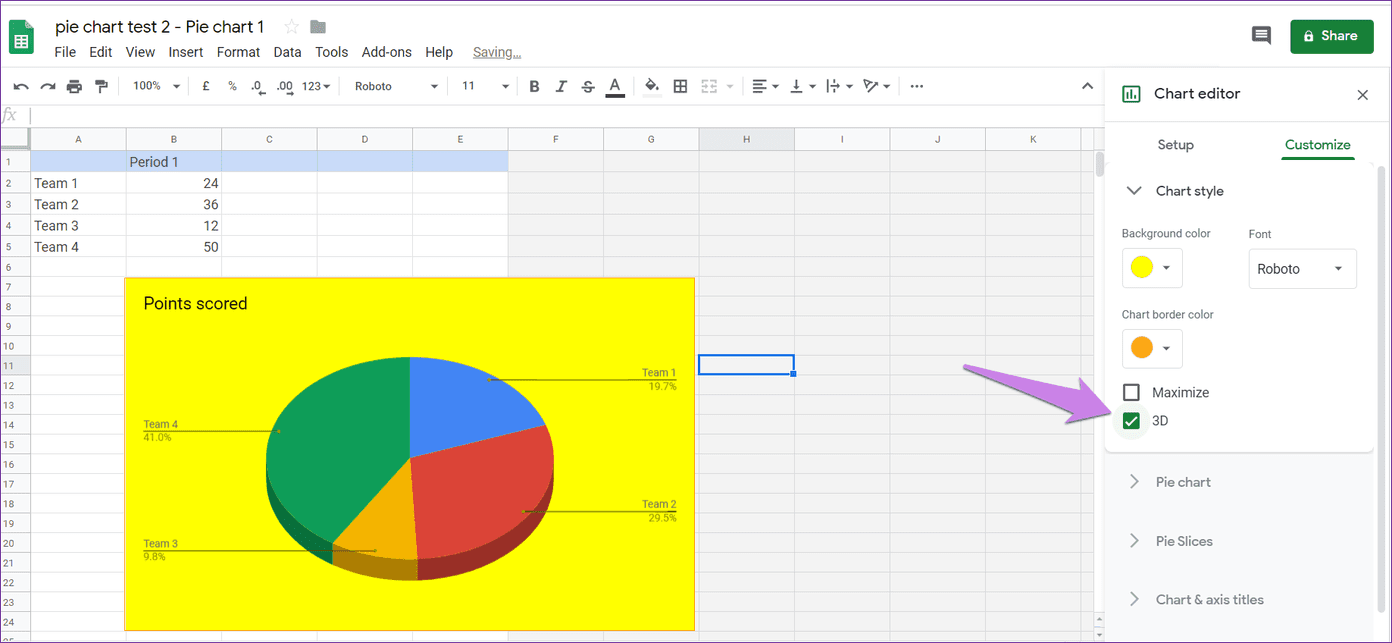
Task: Enable the Maximize checkbox
Action: tap(1132, 392)
